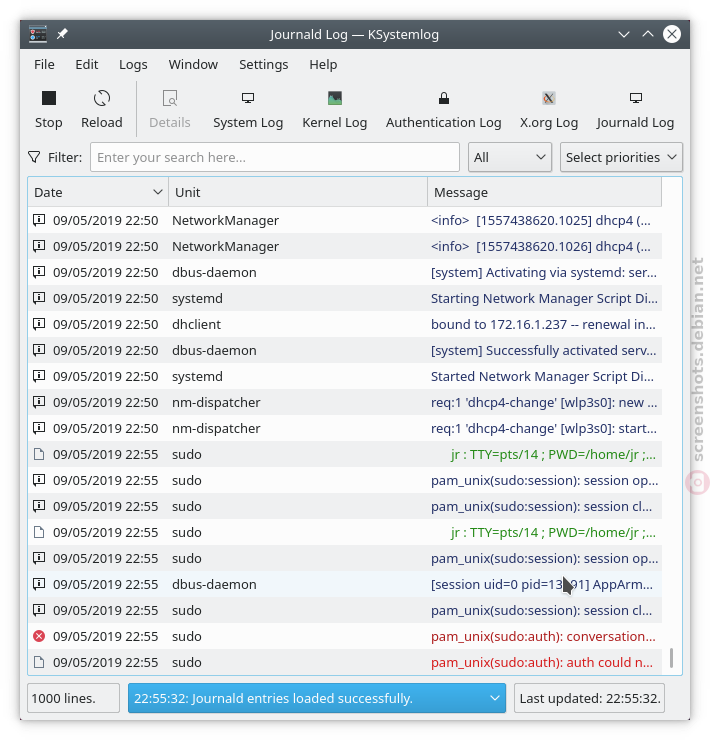The width and height of the screenshot is (710, 740).
Task: Open the Logs menu
Action: (133, 64)
